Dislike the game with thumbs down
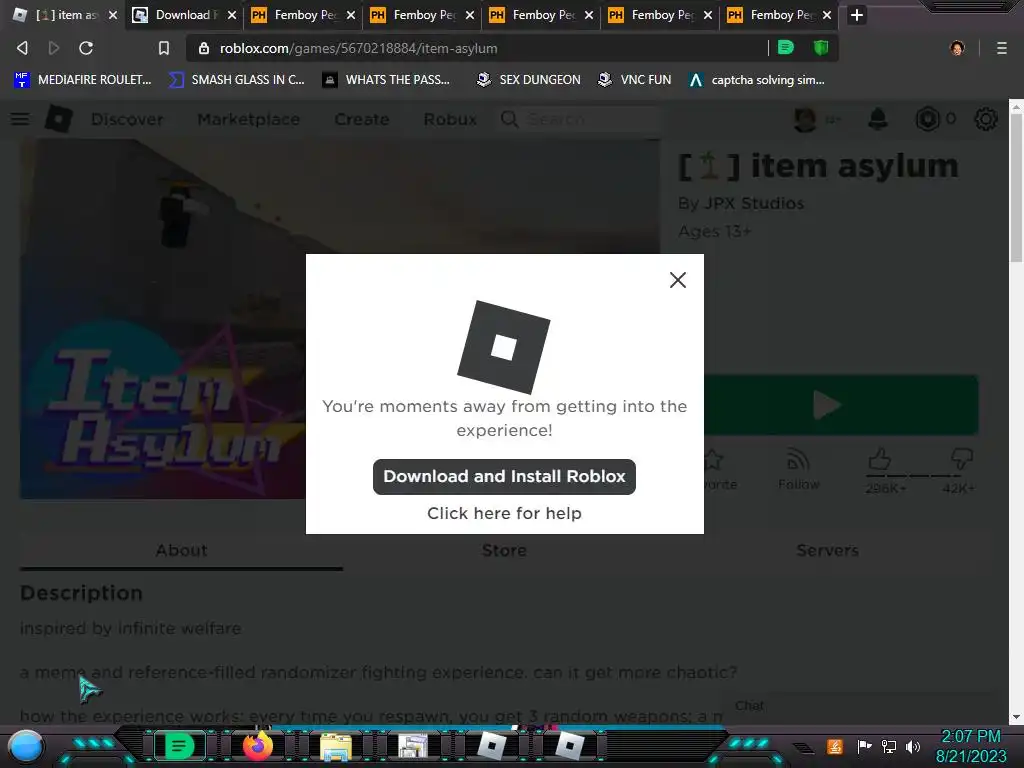This screenshot has height=768, width=1024. (962, 458)
